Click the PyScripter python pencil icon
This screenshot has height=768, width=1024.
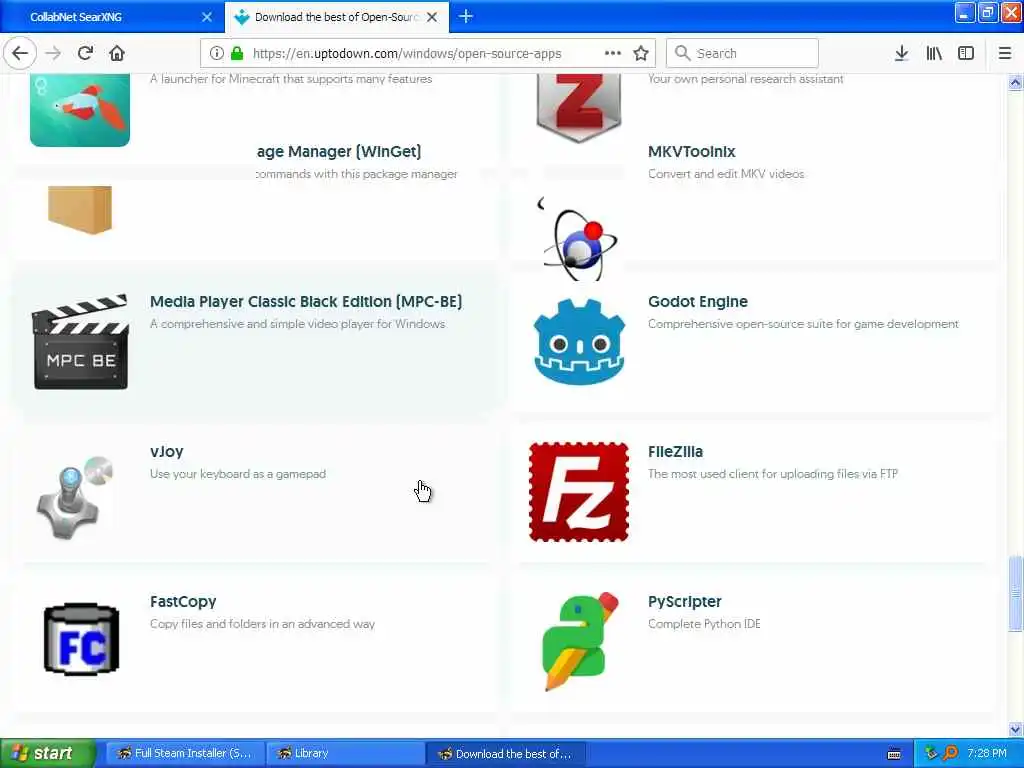pos(579,641)
